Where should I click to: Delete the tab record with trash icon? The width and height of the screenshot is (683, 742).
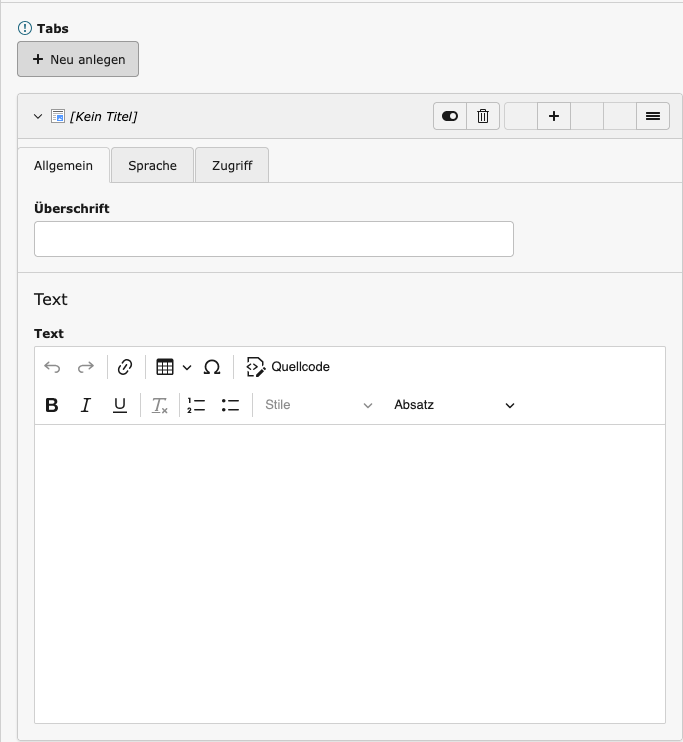483,116
